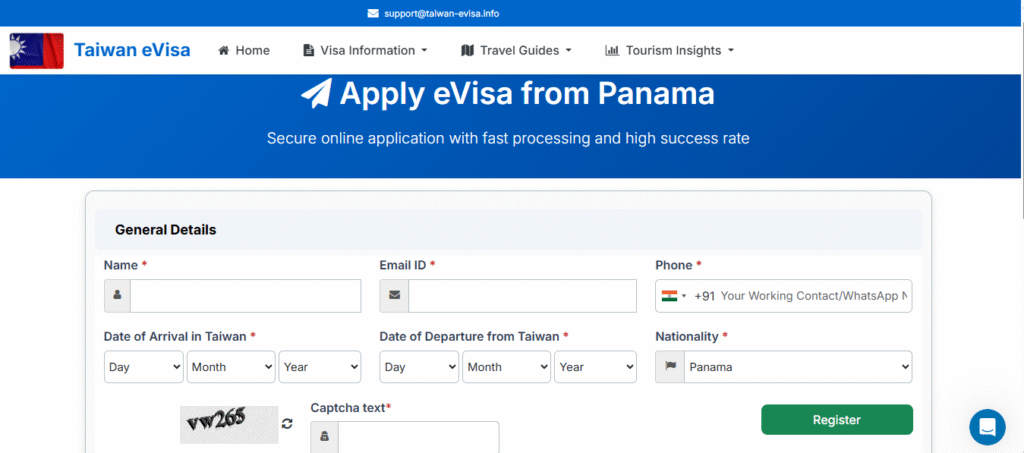Open the Visa Information menu
This screenshot has height=453, width=1024.
click(x=365, y=51)
